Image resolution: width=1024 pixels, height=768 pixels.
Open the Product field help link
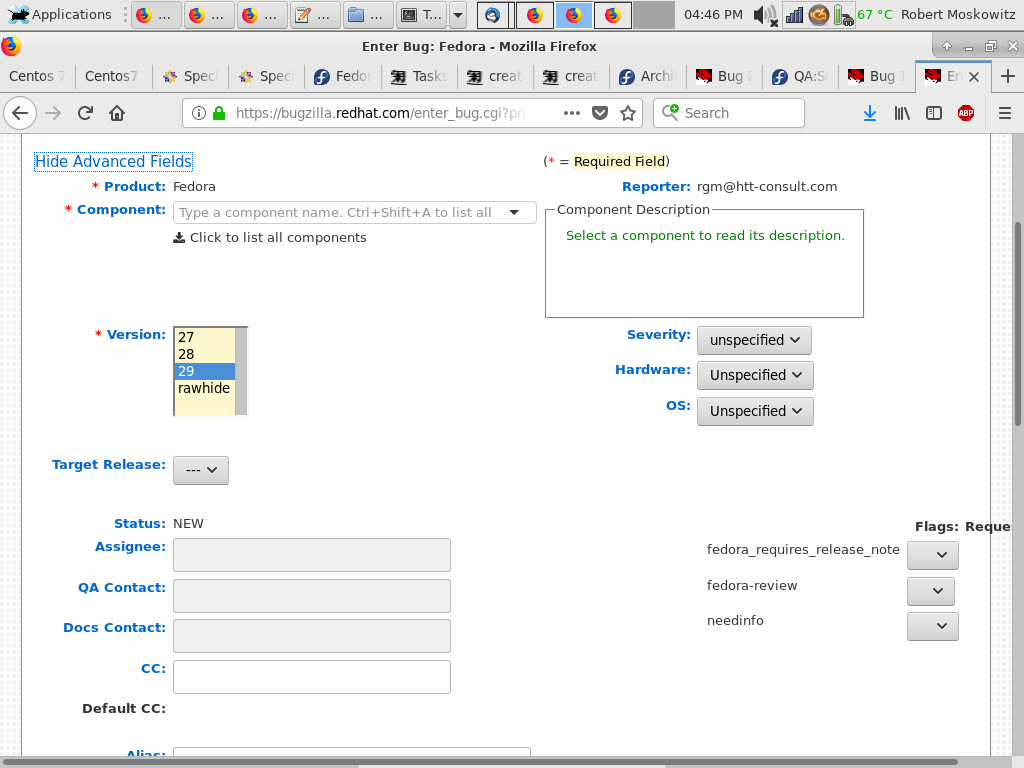click(x=135, y=187)
